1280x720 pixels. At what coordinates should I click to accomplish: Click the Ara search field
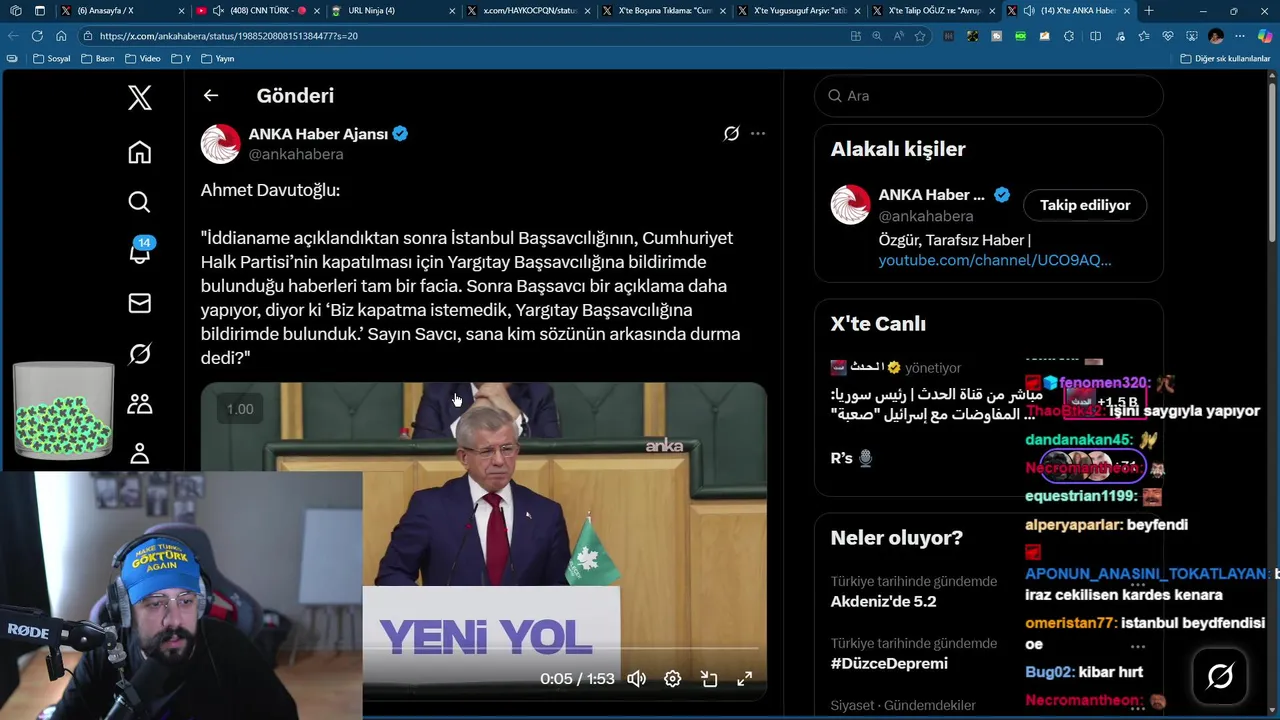(x=989, y=96)
